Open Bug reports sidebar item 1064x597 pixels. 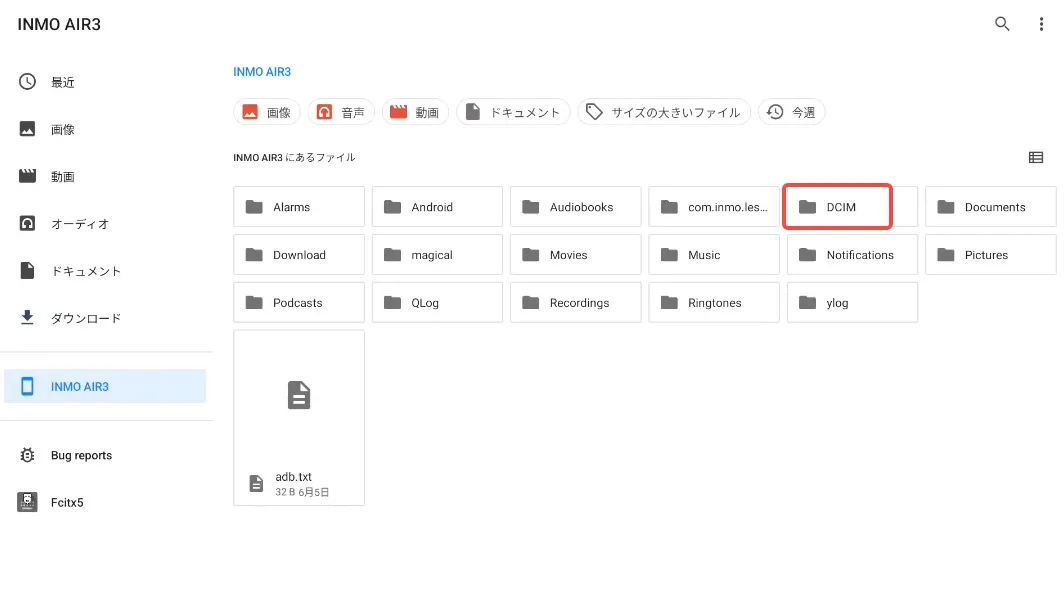click(x=81, y=455)
